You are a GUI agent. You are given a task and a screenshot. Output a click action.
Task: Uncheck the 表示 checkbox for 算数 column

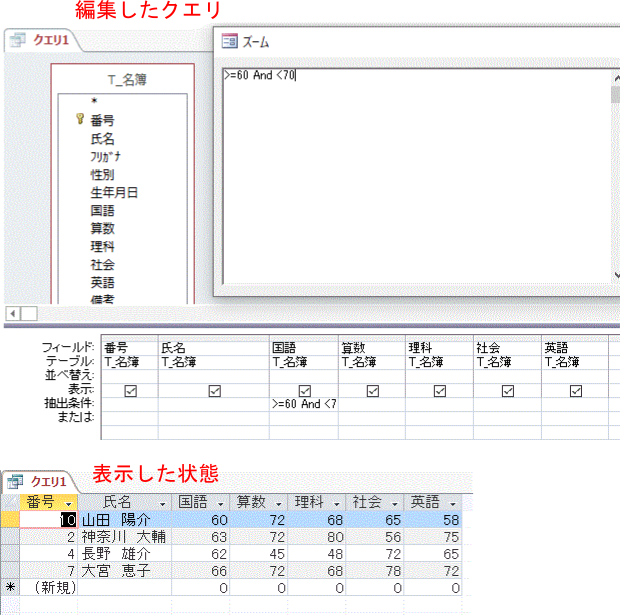point(373,391)
